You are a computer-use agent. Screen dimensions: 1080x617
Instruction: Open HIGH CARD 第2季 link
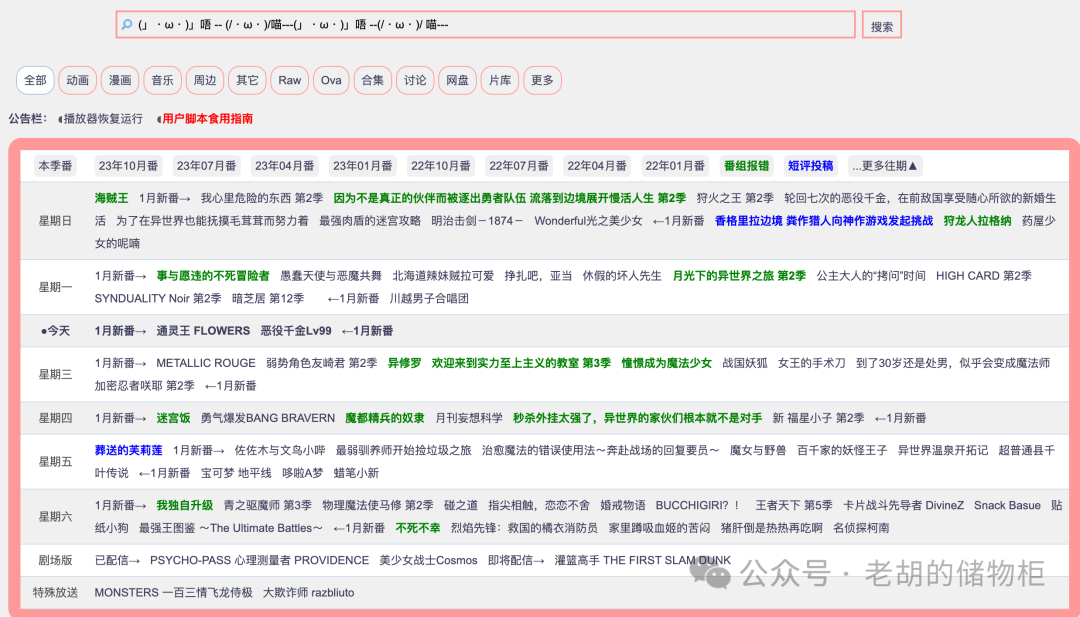[984, 276]
